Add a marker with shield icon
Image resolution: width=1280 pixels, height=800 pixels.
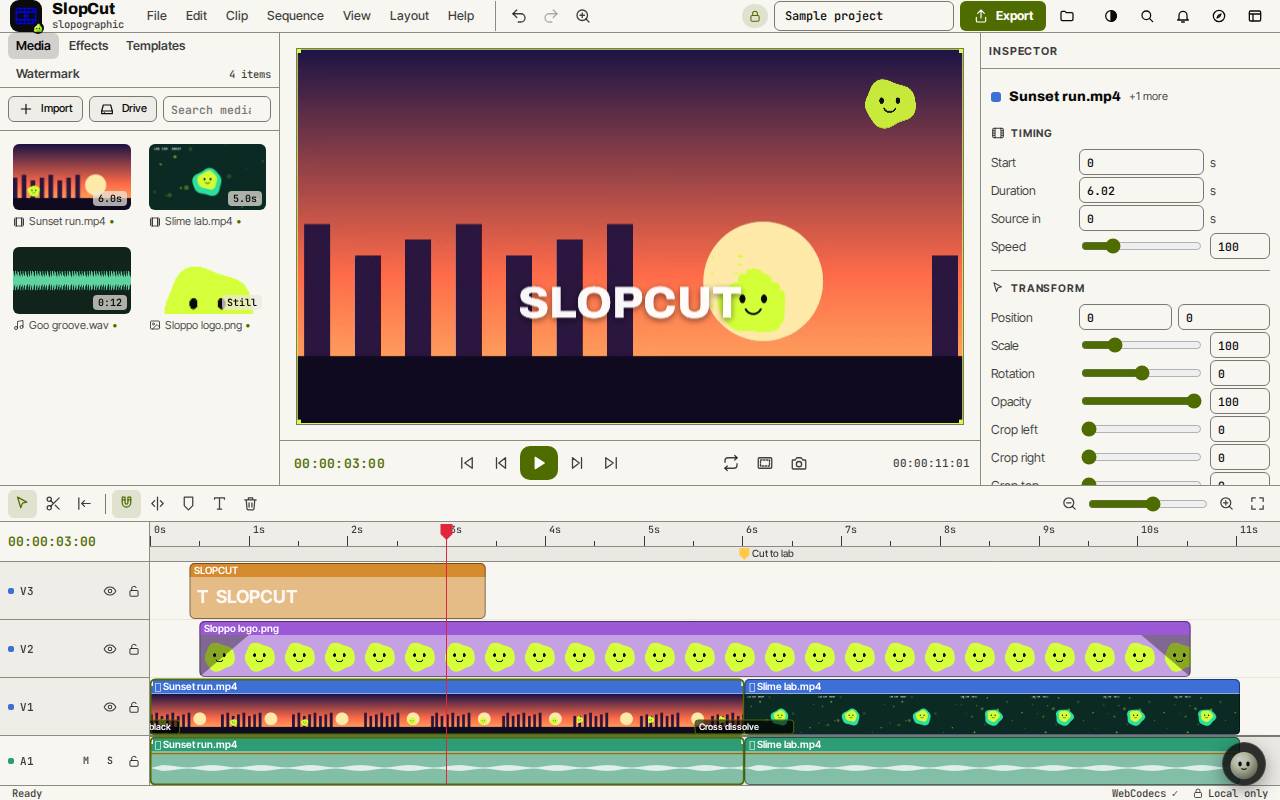click(188, 503)
